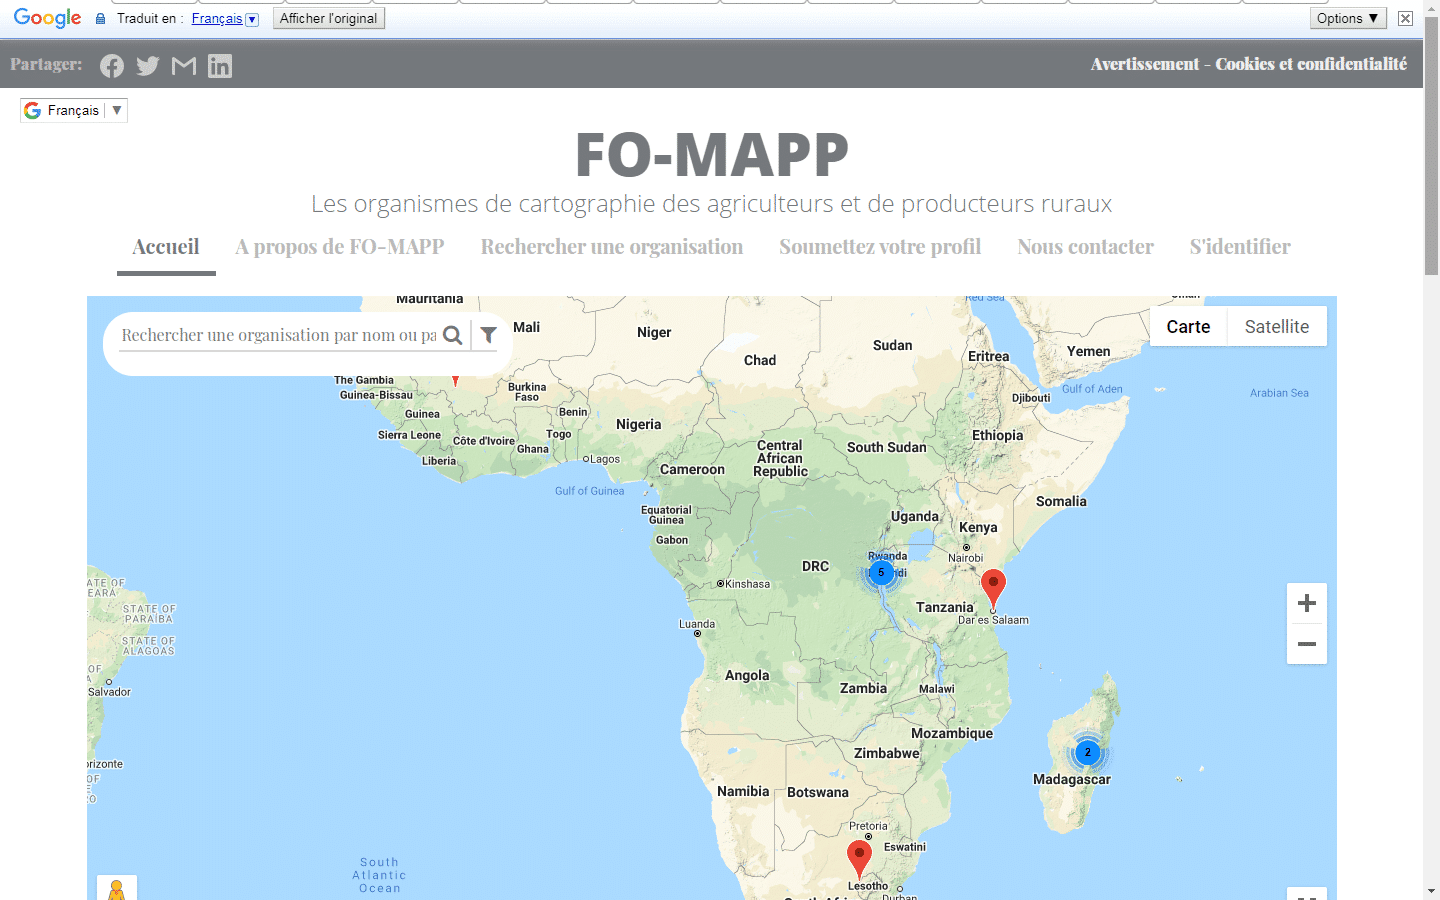Viewport: 1440px width, 900px height.
Task: Open Rechercher une organisation tab
Action: point(611,247)
